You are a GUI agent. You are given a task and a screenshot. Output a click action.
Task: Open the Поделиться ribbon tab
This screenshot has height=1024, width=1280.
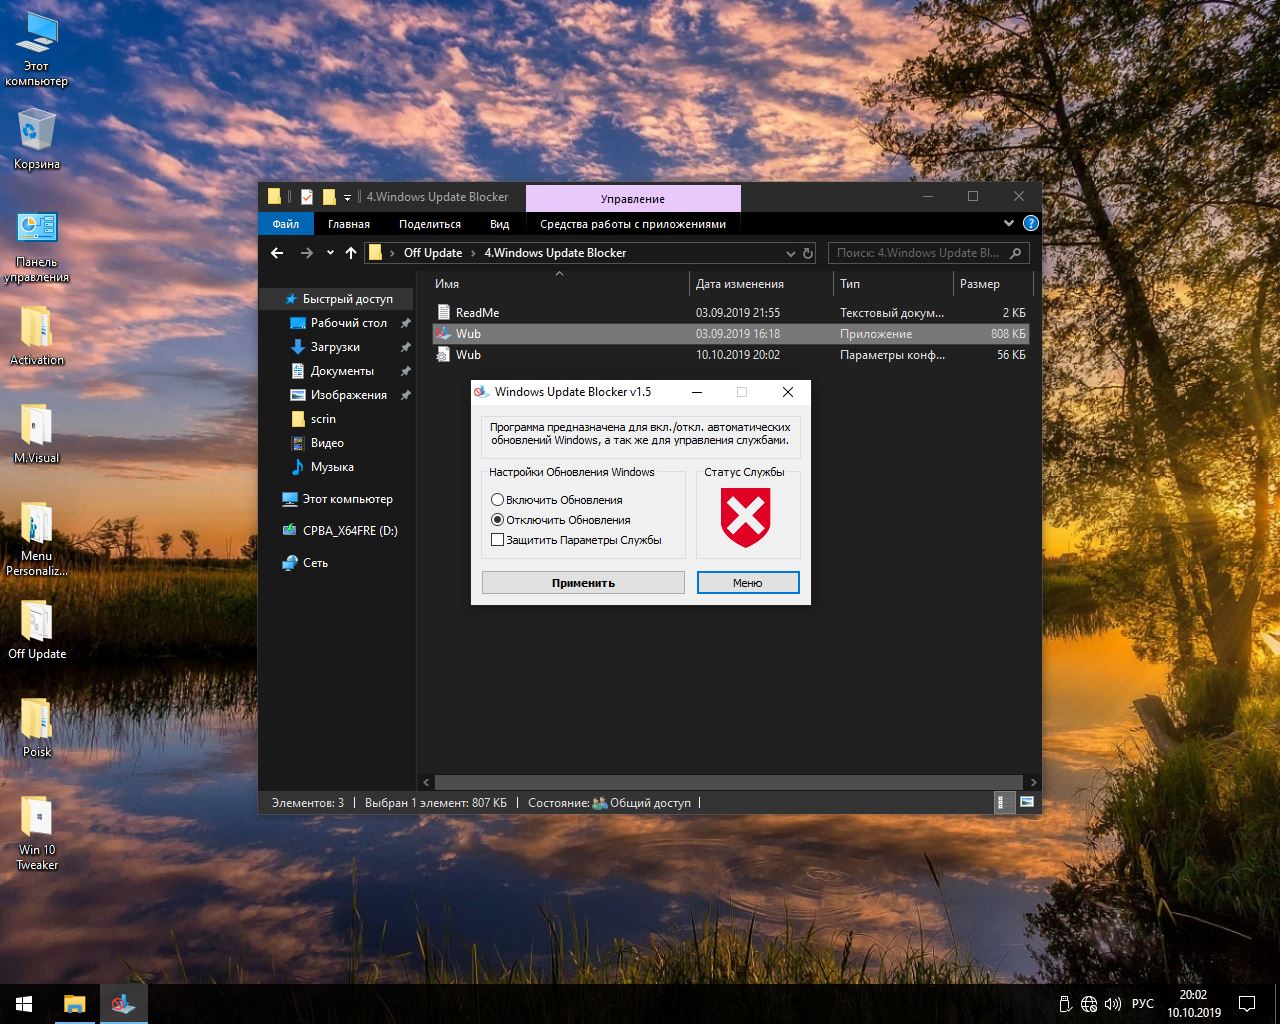(x=430, y=224)
